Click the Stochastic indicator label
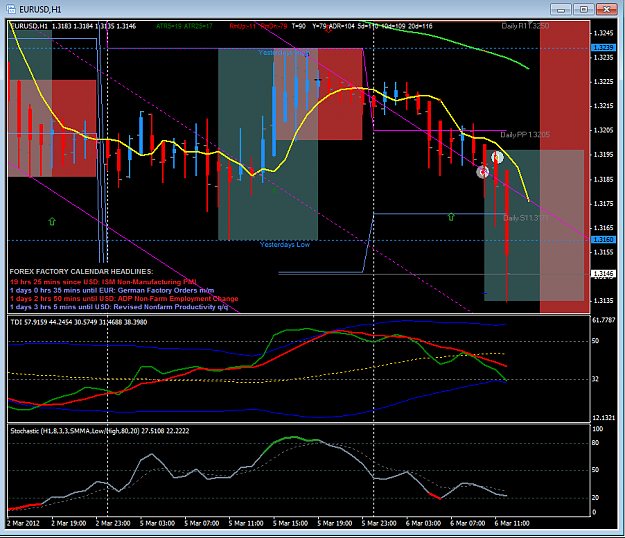Image resolution: width=625 pixels, height=538 pixels. [x=100, y=431]
